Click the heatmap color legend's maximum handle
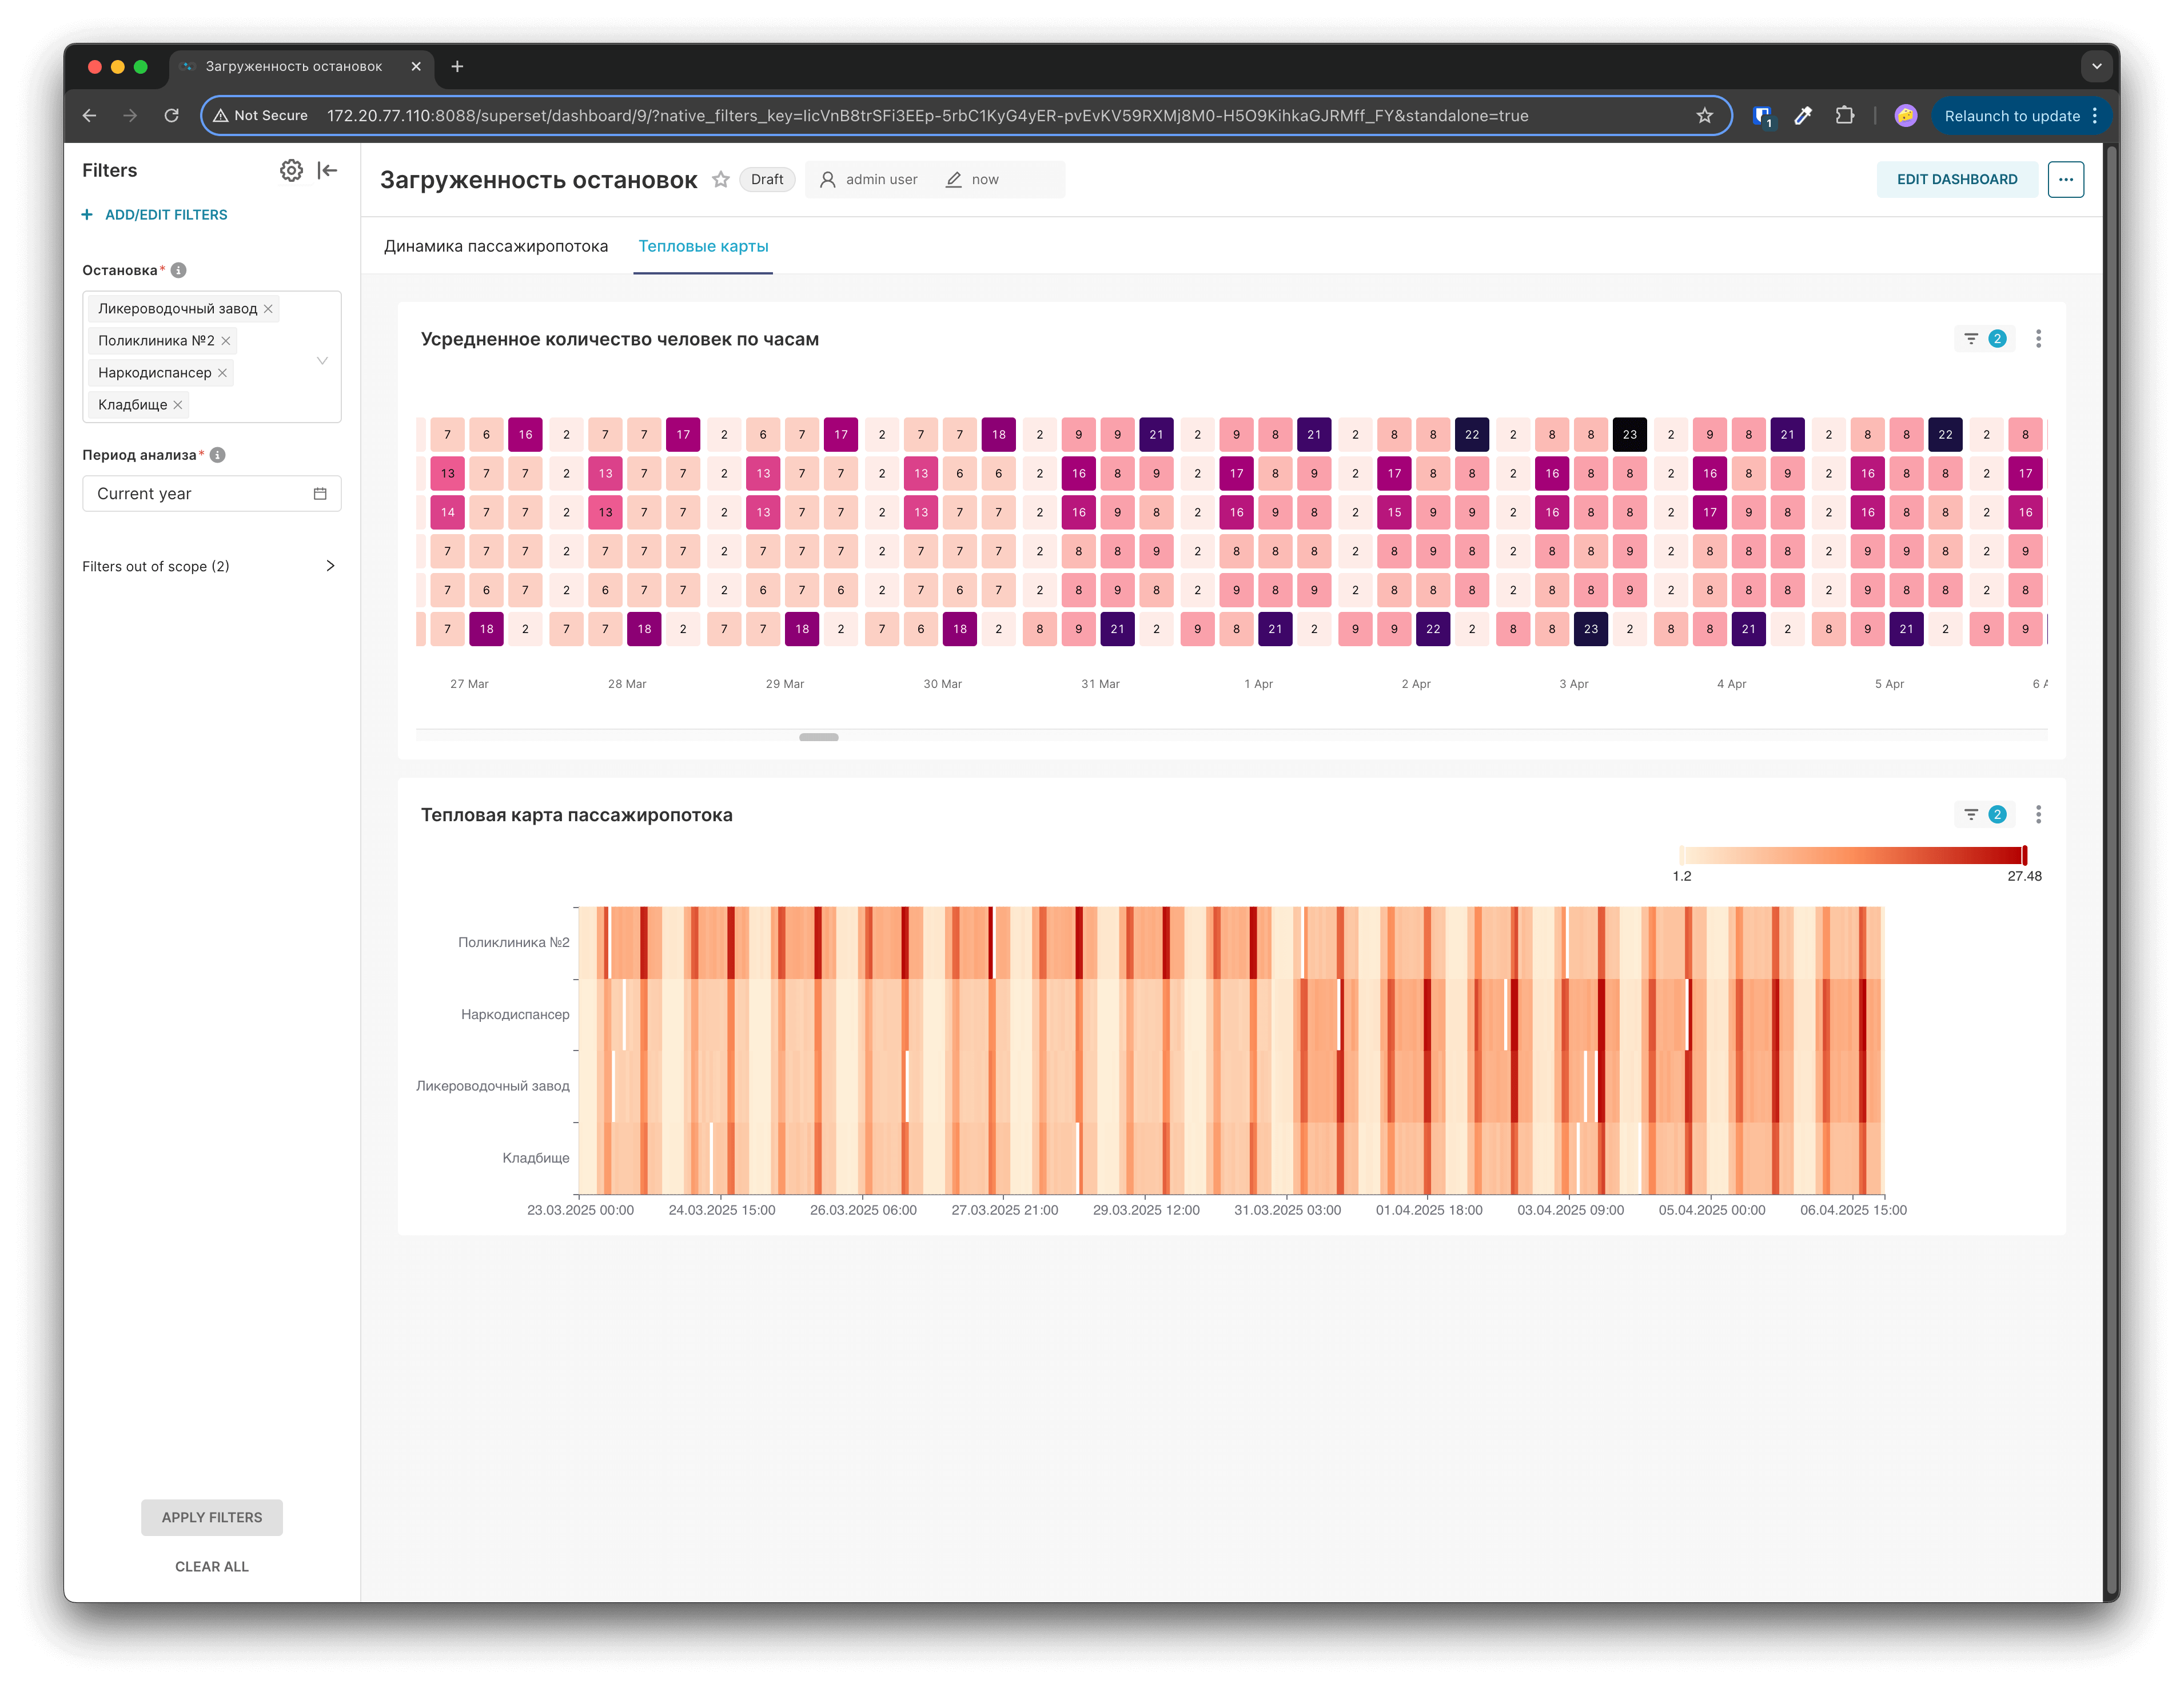The height and width of the screenshot is (1687, 2184). 2024,855
